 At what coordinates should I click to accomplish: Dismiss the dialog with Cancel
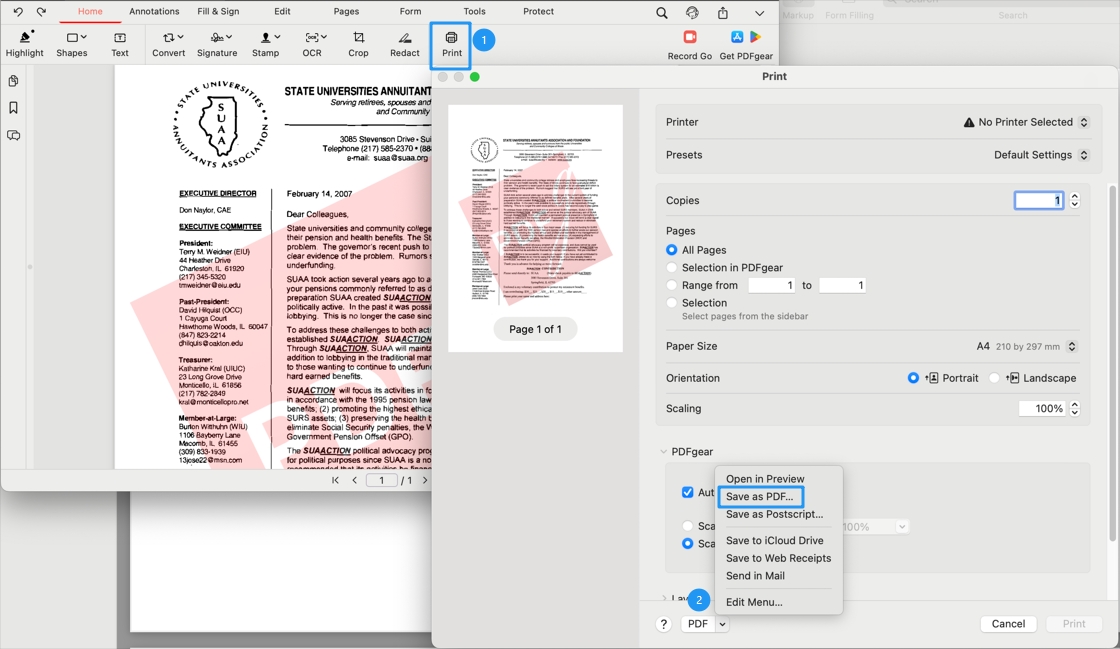1008,623
